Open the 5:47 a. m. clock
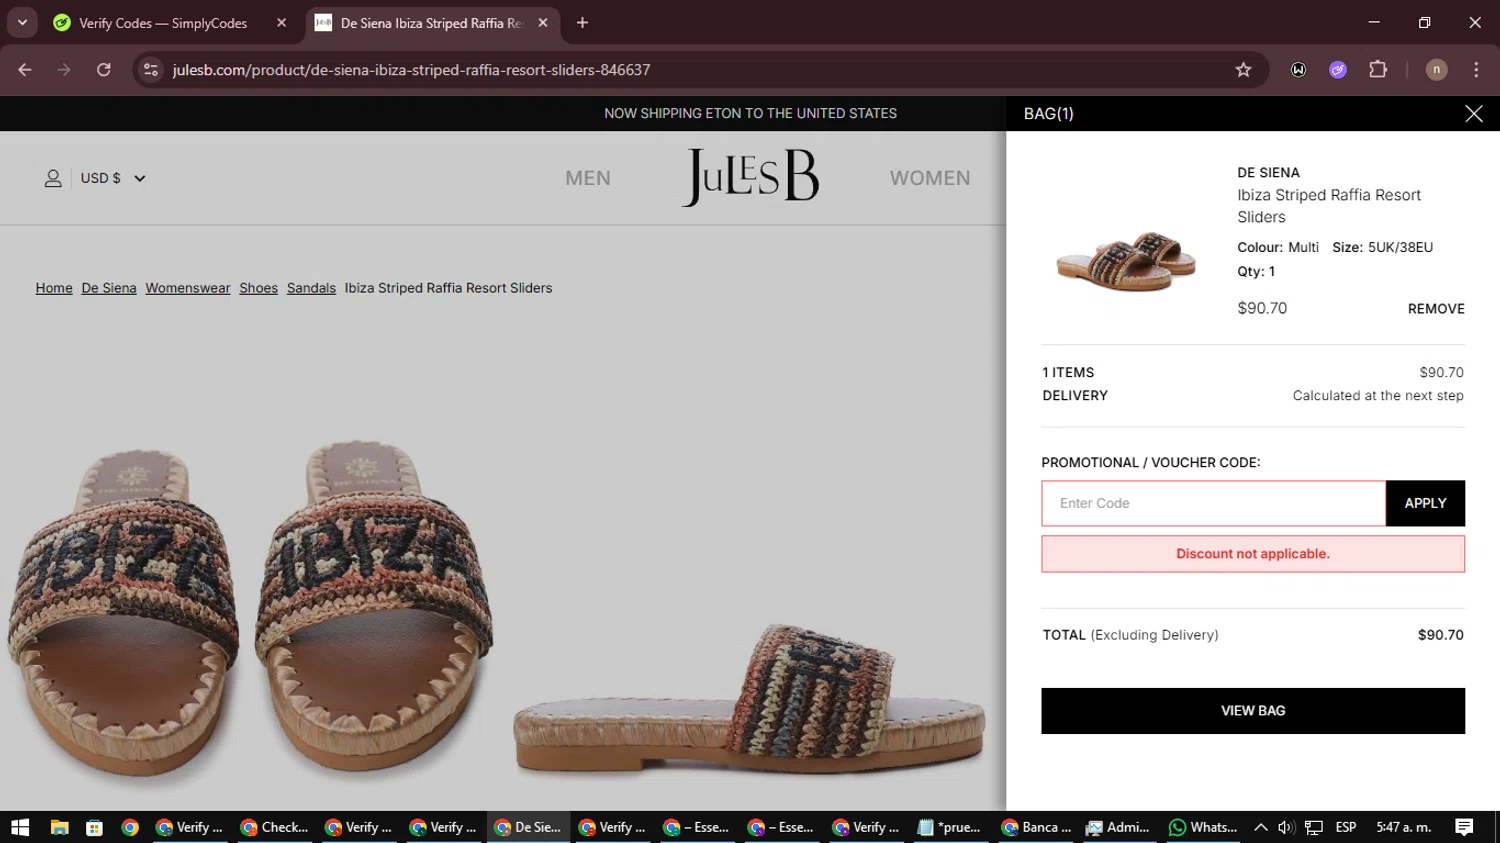The height and width of the screenshot is (843, 1500). tap(1404, 828)
